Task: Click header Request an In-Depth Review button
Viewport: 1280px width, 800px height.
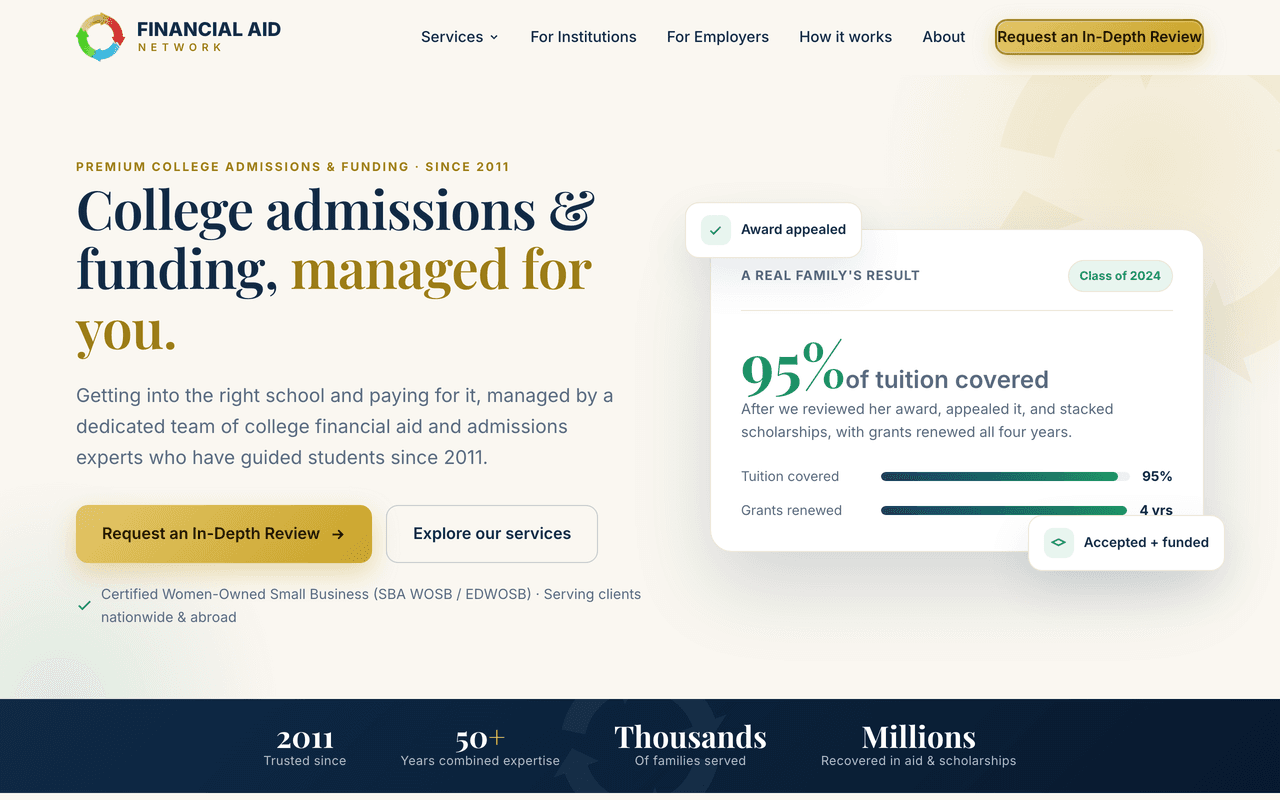Action: pyautogui.click(x=1099, y=37)
